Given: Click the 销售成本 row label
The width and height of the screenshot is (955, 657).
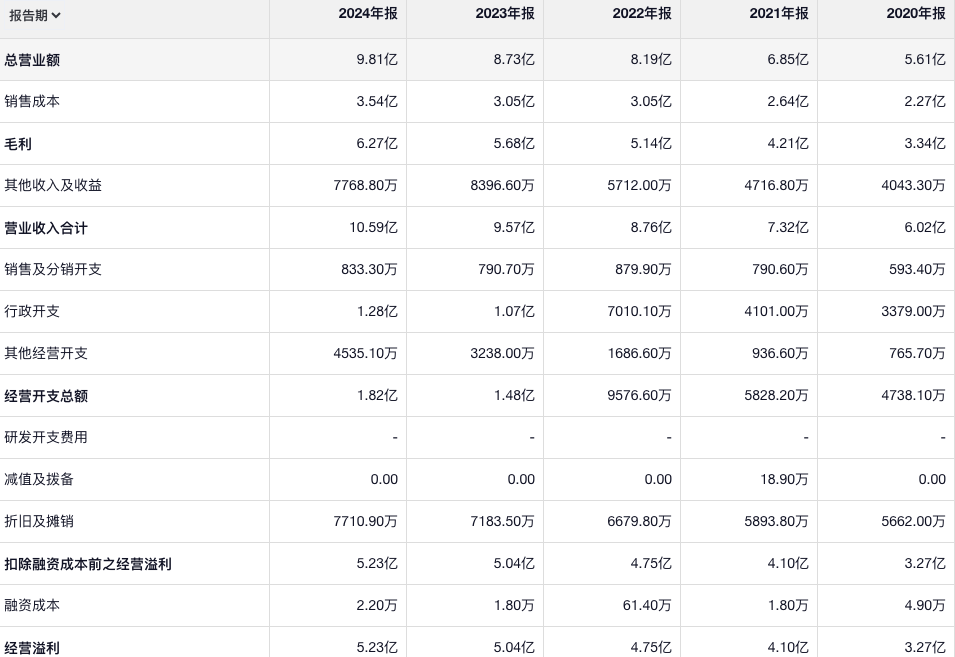Looking at the screenshot, I should pyautogui.click(x=32, y=102).
